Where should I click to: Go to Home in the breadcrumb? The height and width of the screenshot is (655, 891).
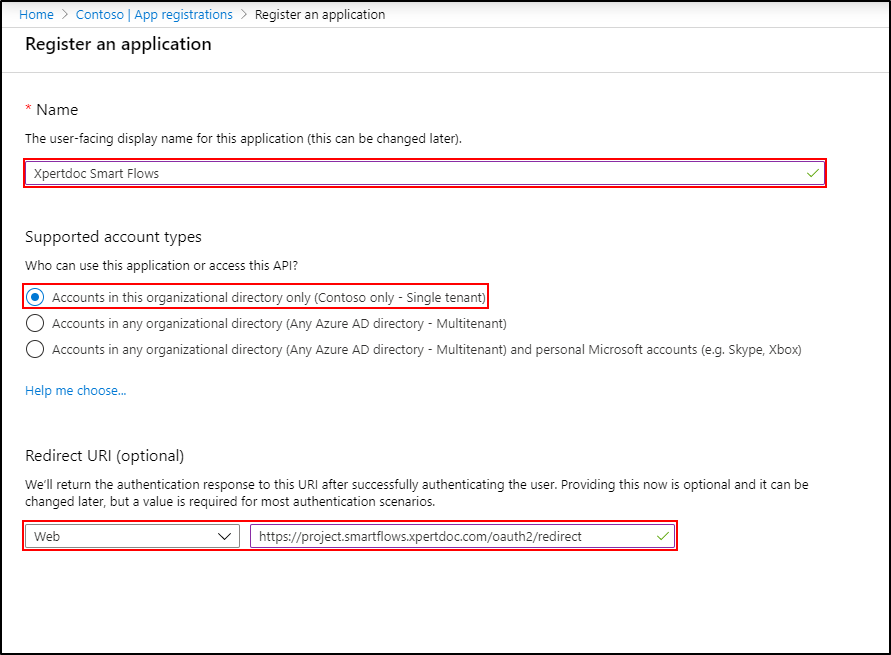pos(36,15)
